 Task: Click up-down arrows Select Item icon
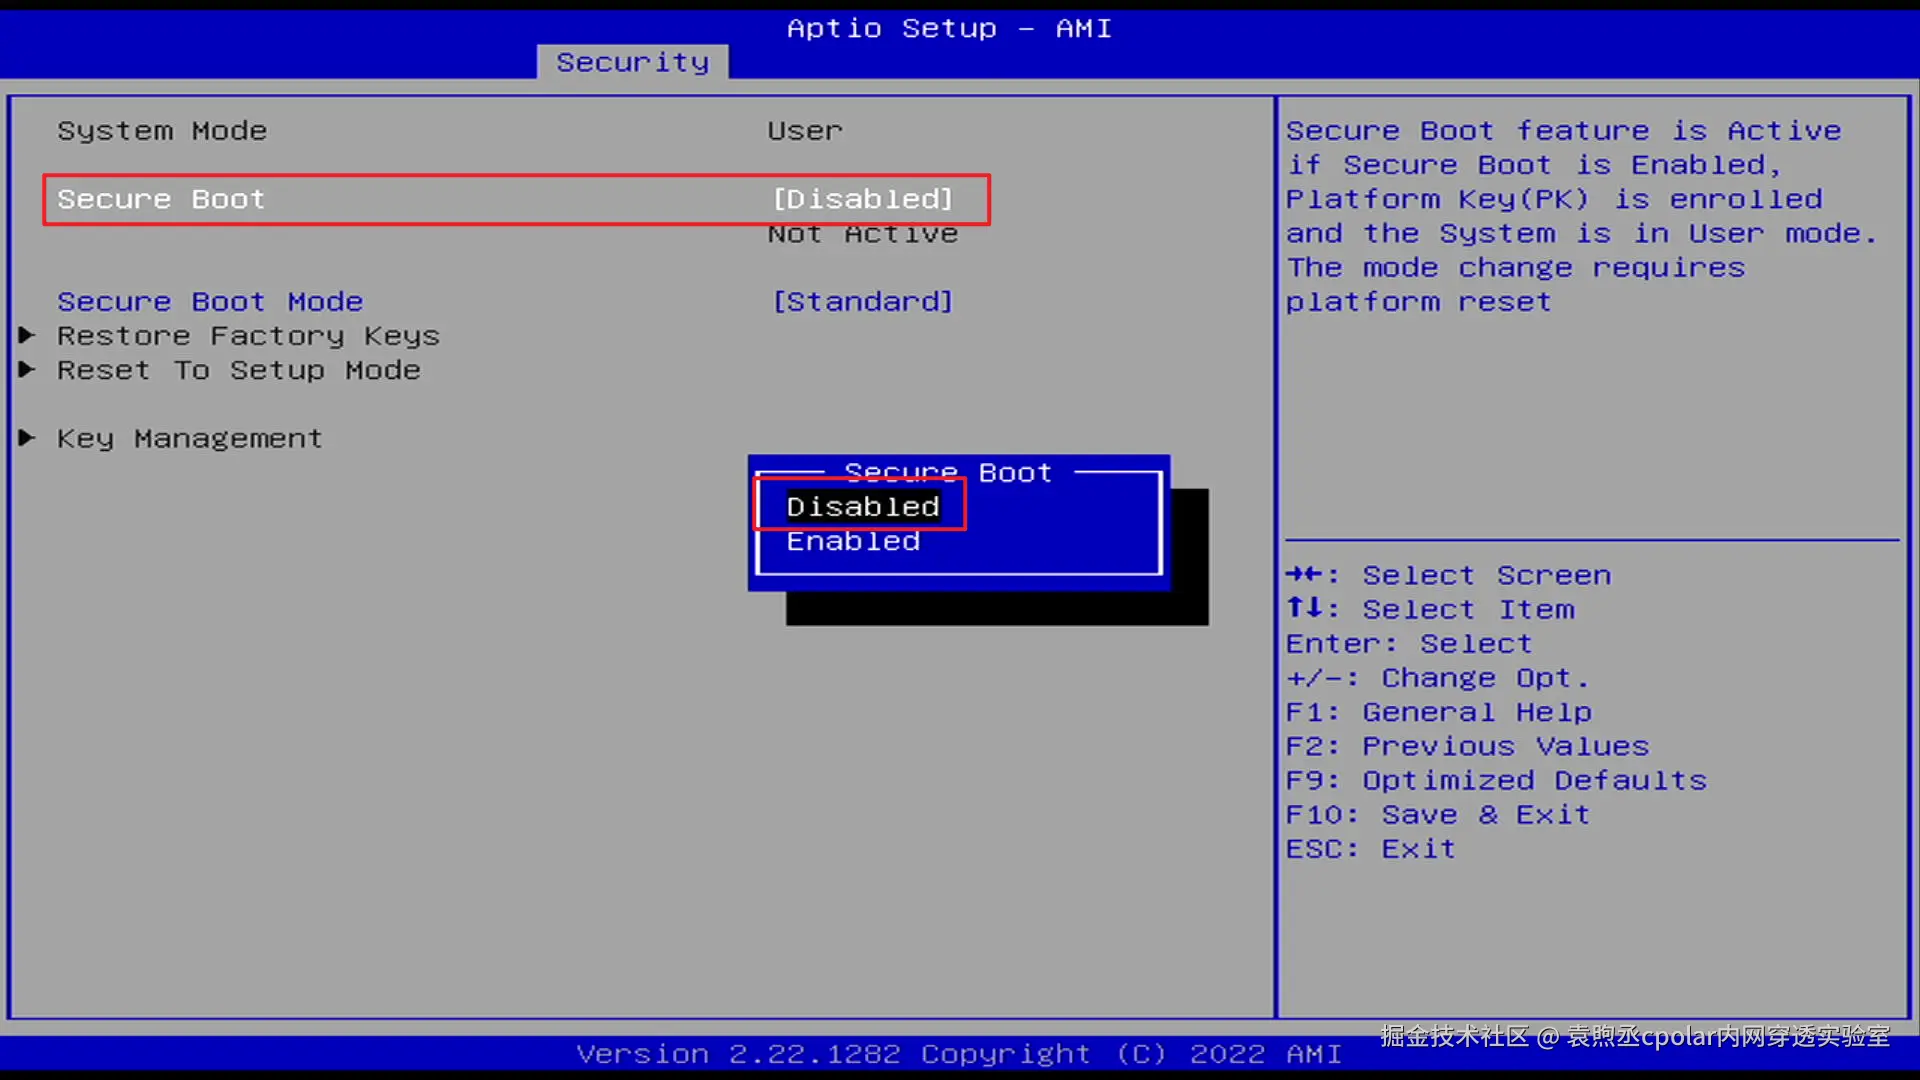click(1304, 608)
